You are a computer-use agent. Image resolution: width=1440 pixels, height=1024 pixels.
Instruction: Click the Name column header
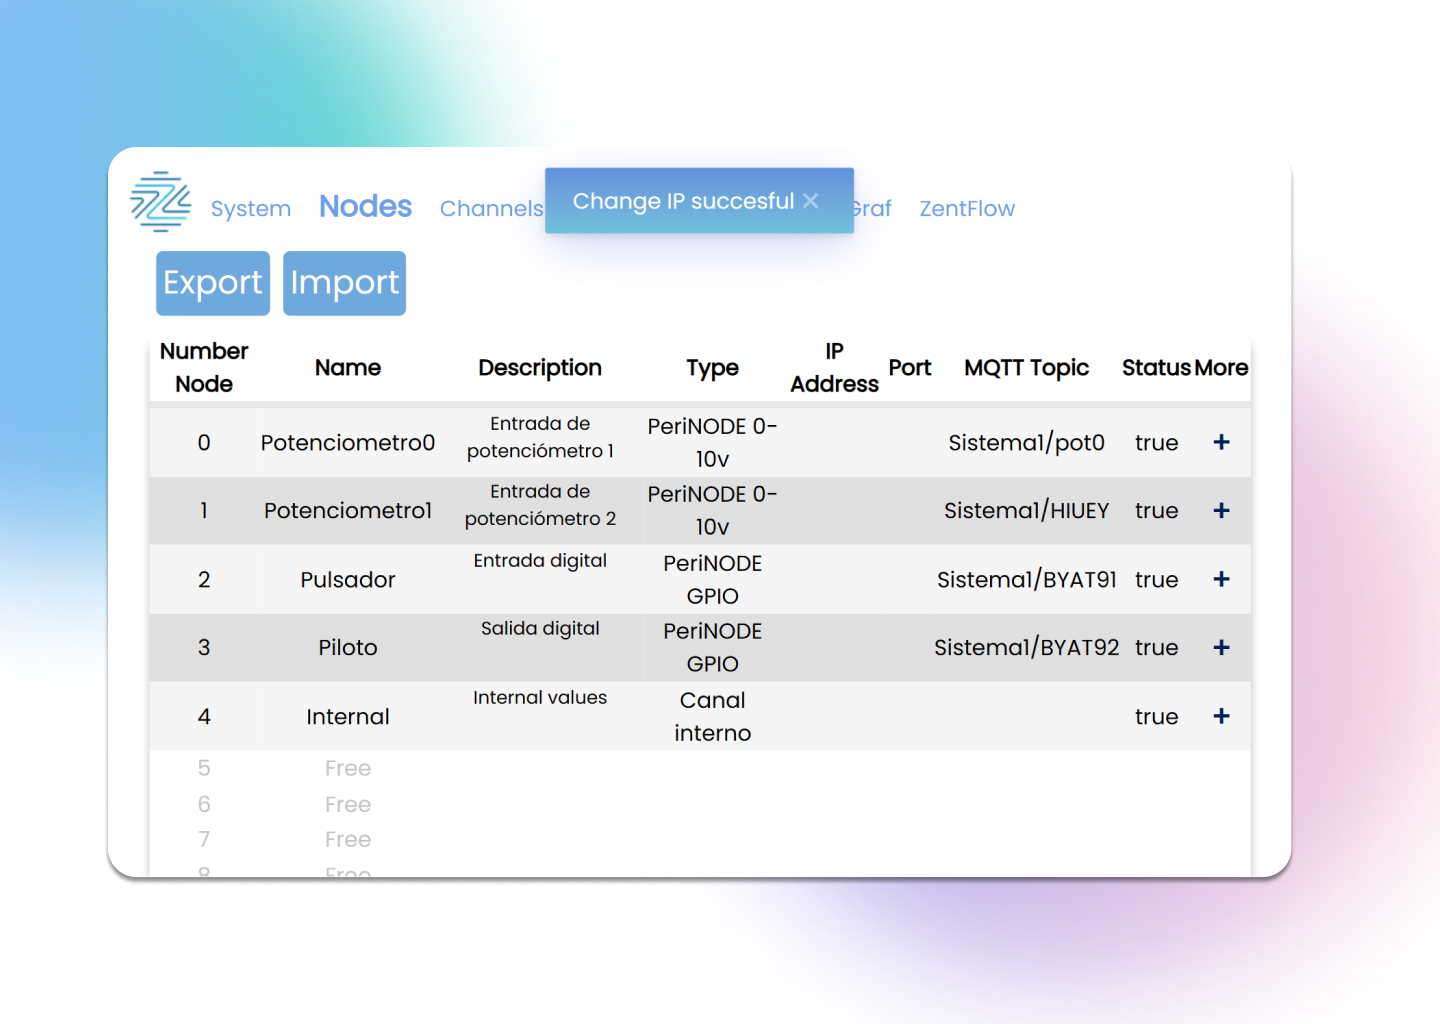pos(348,368)
